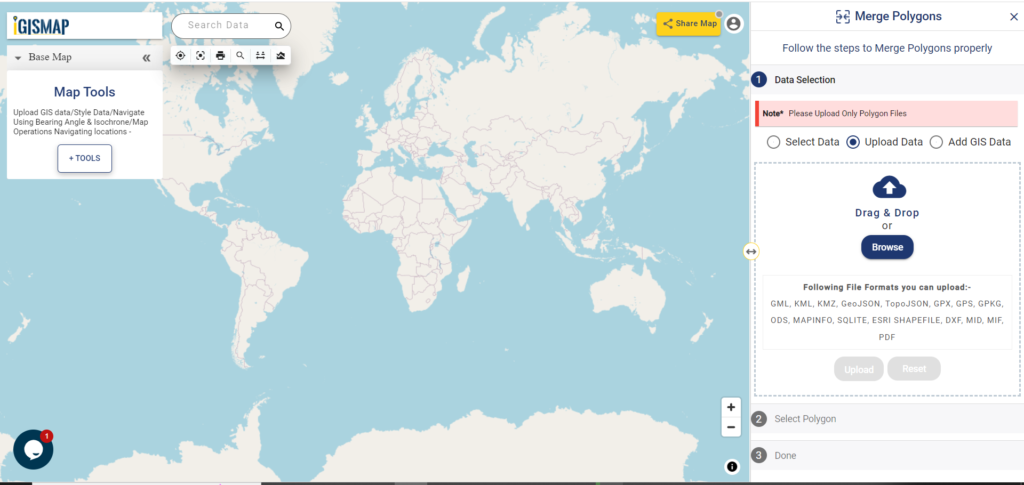Screen dimensions: 1024x485
Task: Open the chat support bubble
Action: coord(33,449)
